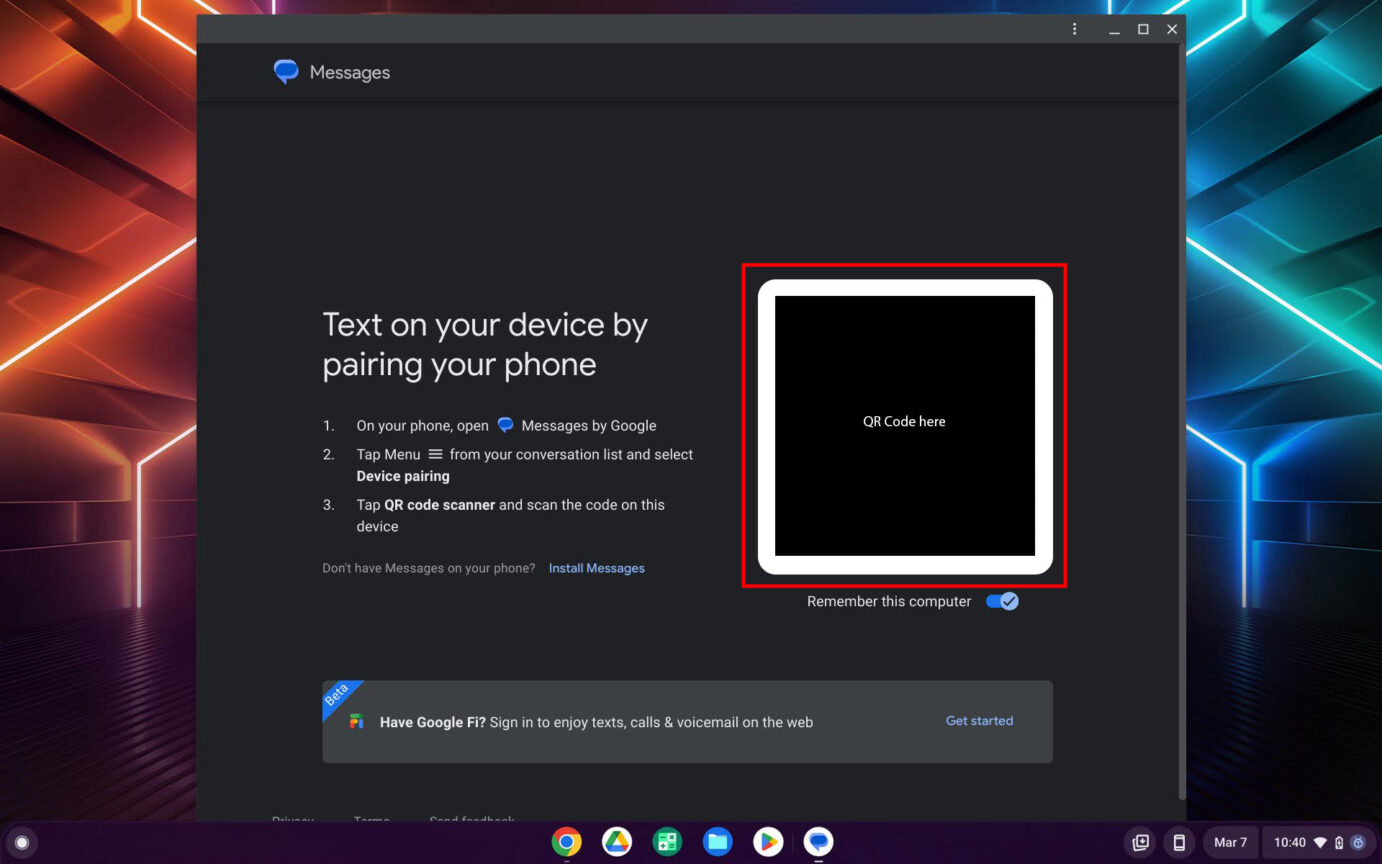Open the Privacy page
The height and width of the screenshot is (864, 1382).
click(x=292, y=821)
